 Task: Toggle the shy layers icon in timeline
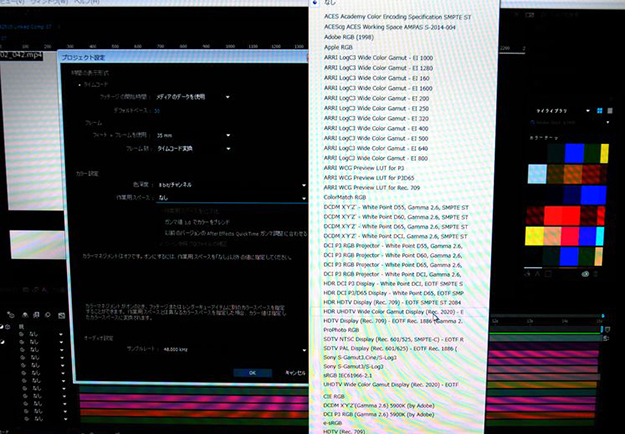pyautogui.click(x=25, y=315)
